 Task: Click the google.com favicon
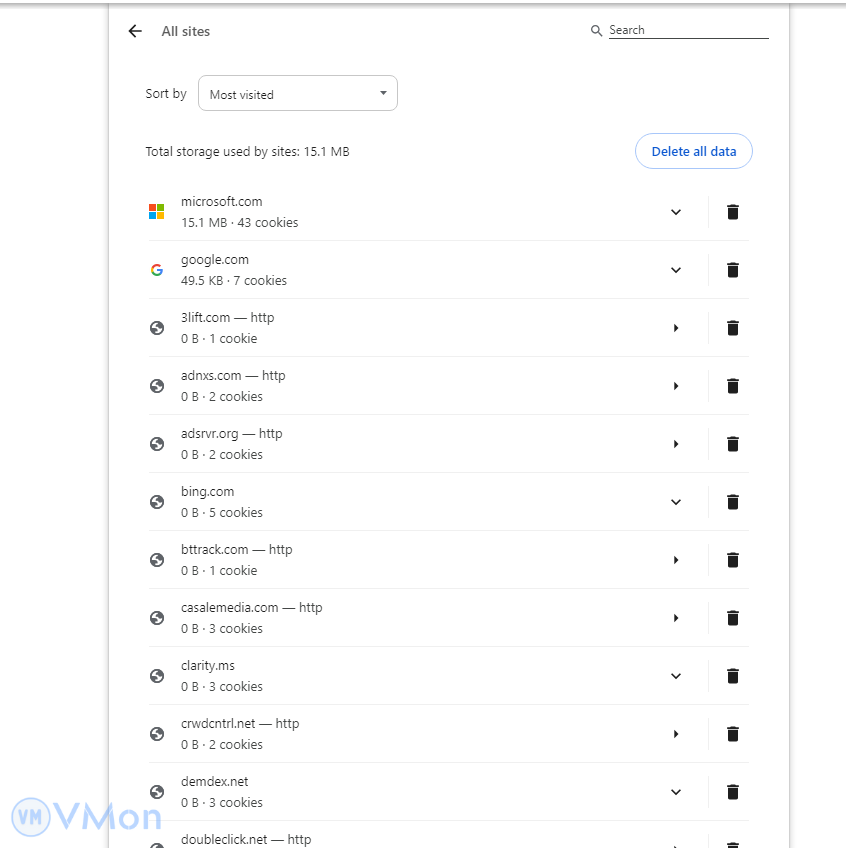(x=157, y=270)
